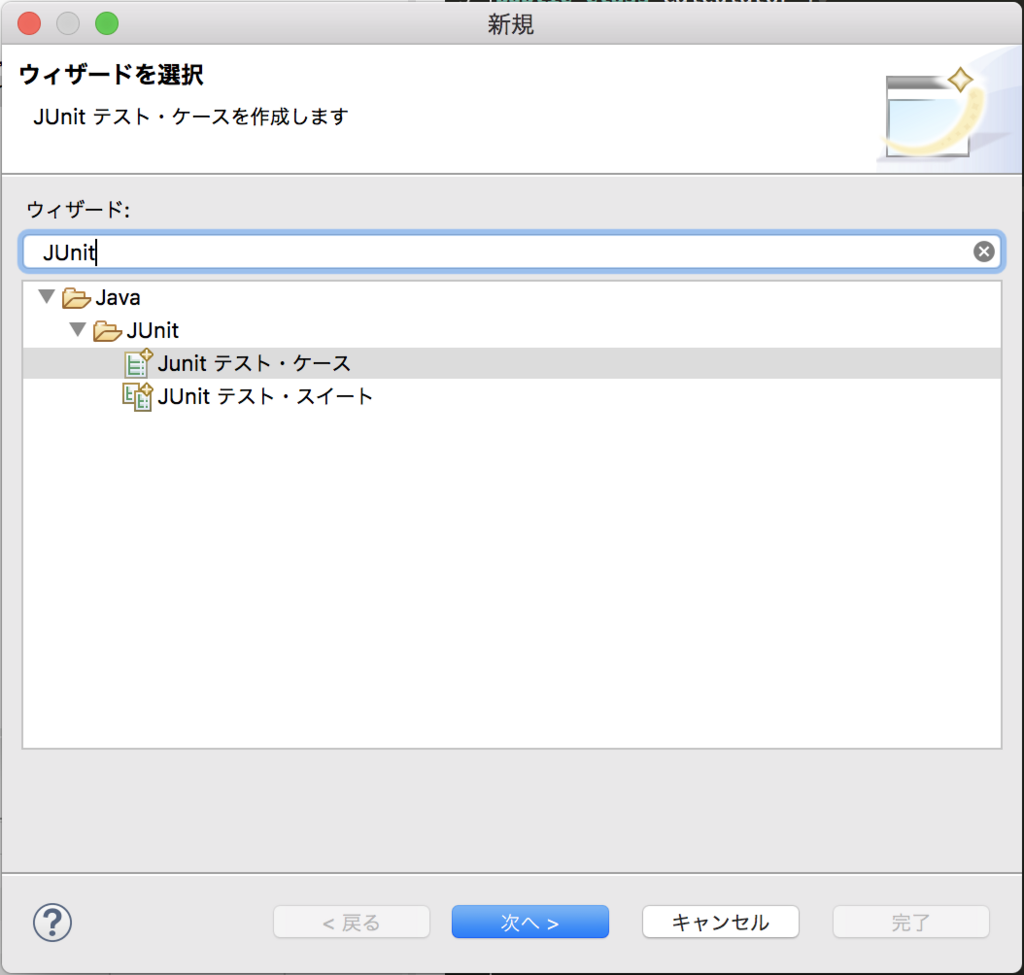The height and width of the screenshot is (975, 1024).
Task: Close the 新規 dialog window
Action: (x=29, y=24)
